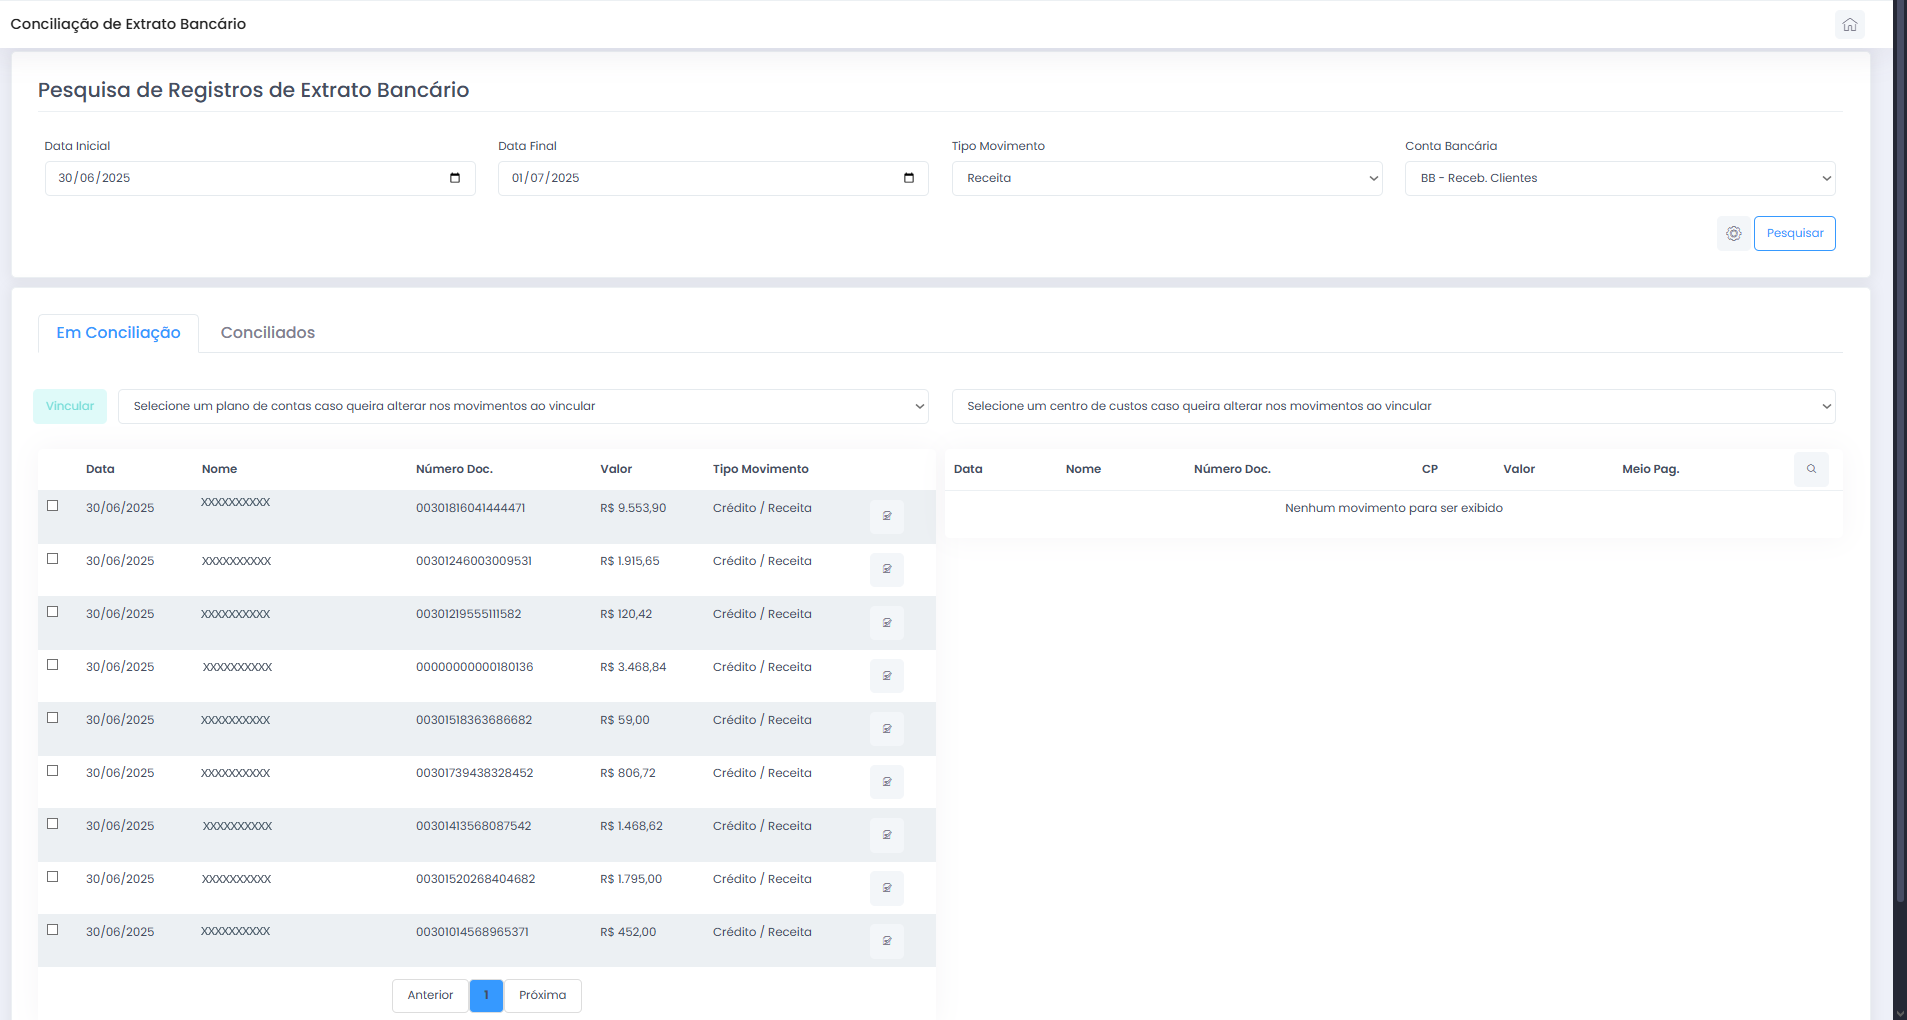Screen dimensions: 1907x1020
Task: Open edit icon for R$ 9.553,90 row
Action: tap(886, 516)
